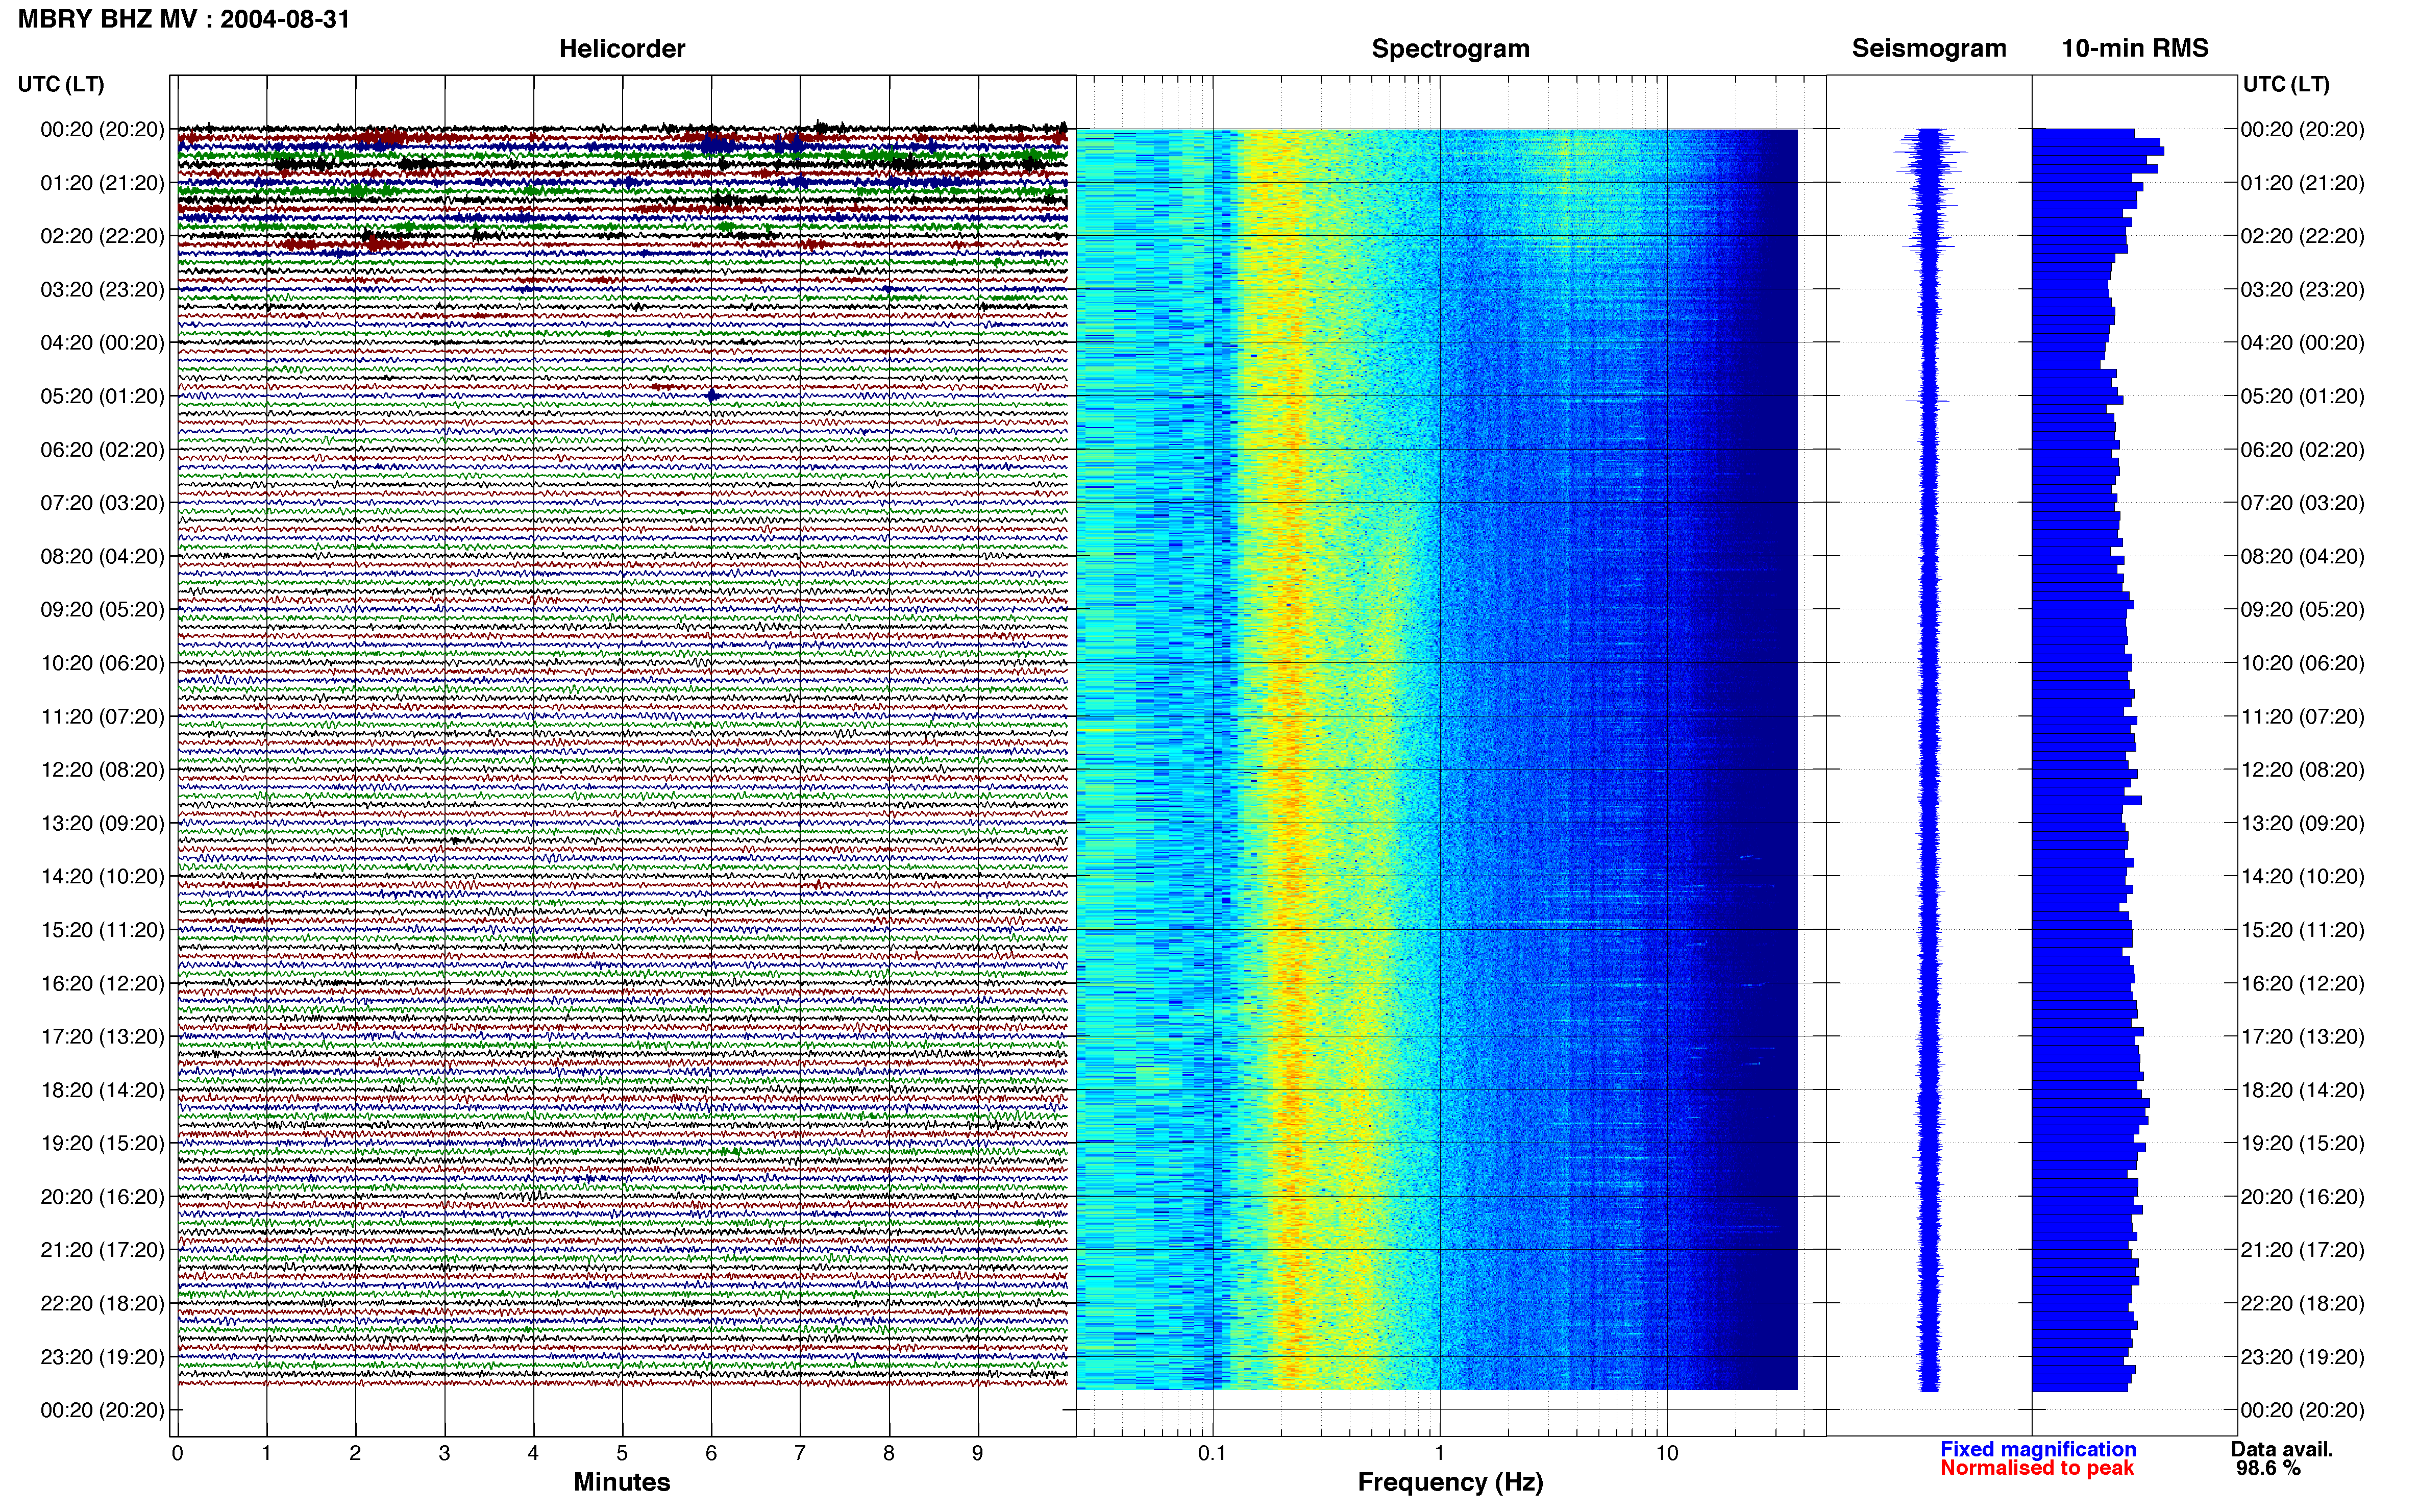Viewport: 2419px width, 1512px height.
Task: Click the 'Data avail.' label
Action: tap(2282, 1449)
